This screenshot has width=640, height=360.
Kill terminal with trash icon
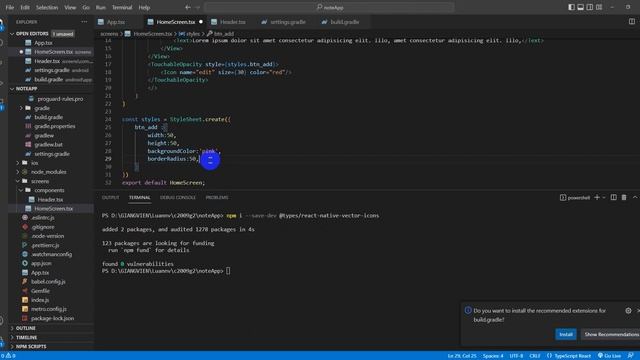point(624,198)
